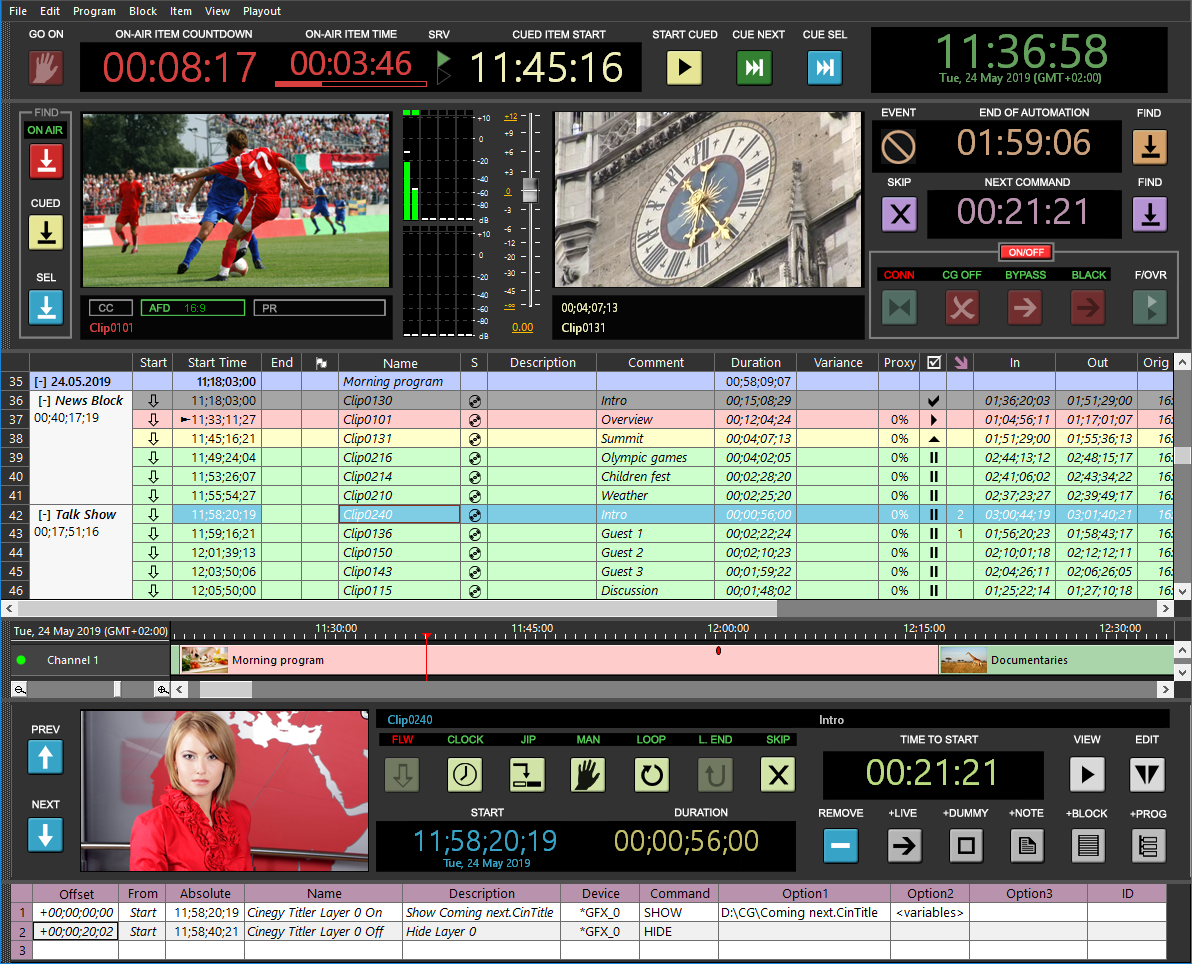Viewport: 1192px width, 964px height.
Task: Click the pink arrow column header
Action: click(961, 363)
